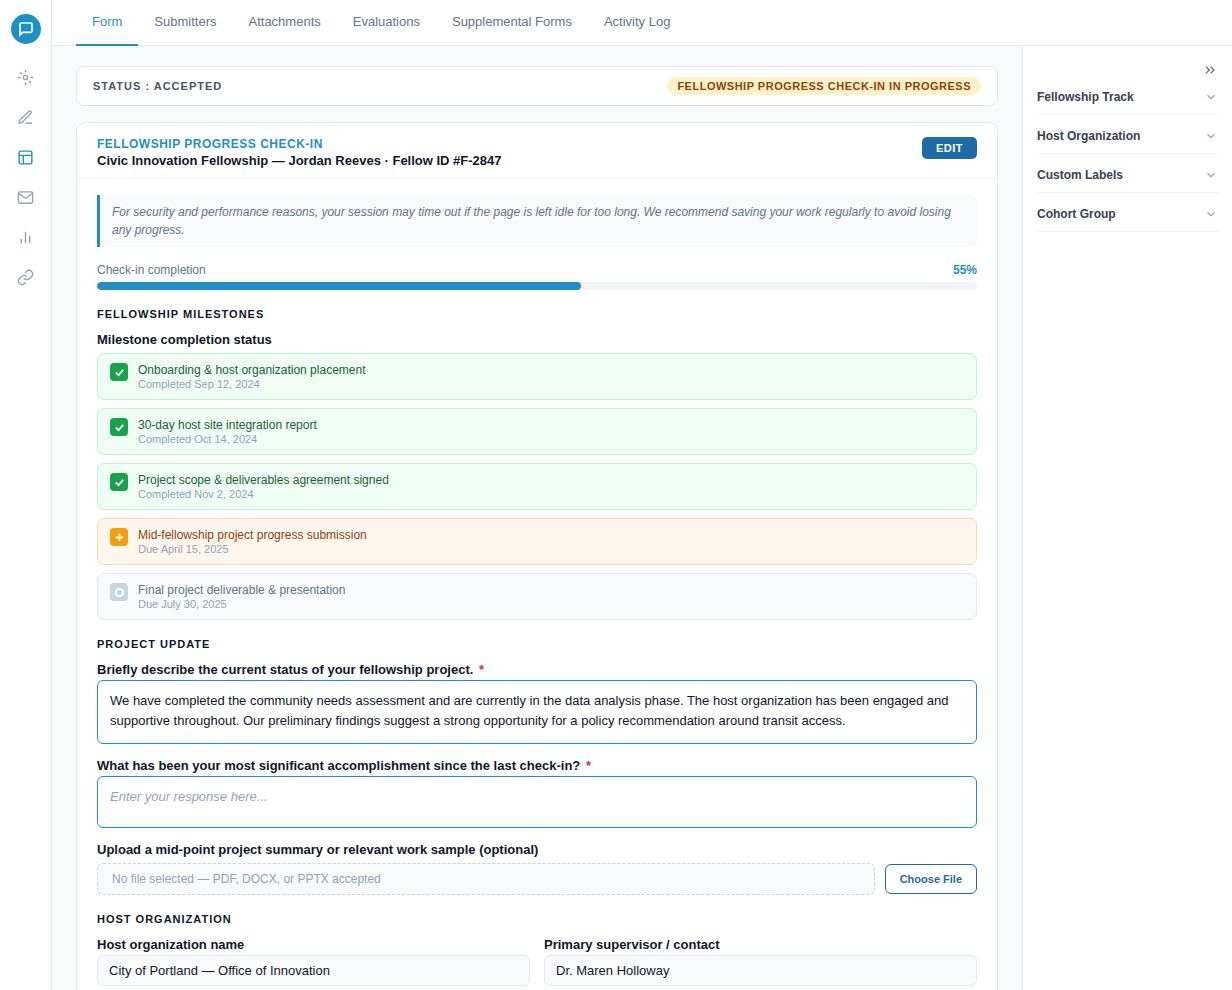Open the Activity Log tab
Screen dimensions: 1232x990
coord(637,21)
